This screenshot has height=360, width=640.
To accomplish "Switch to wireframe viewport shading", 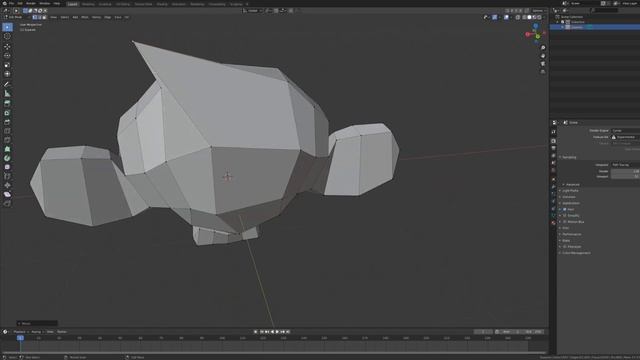I will [x=524, y=17].
